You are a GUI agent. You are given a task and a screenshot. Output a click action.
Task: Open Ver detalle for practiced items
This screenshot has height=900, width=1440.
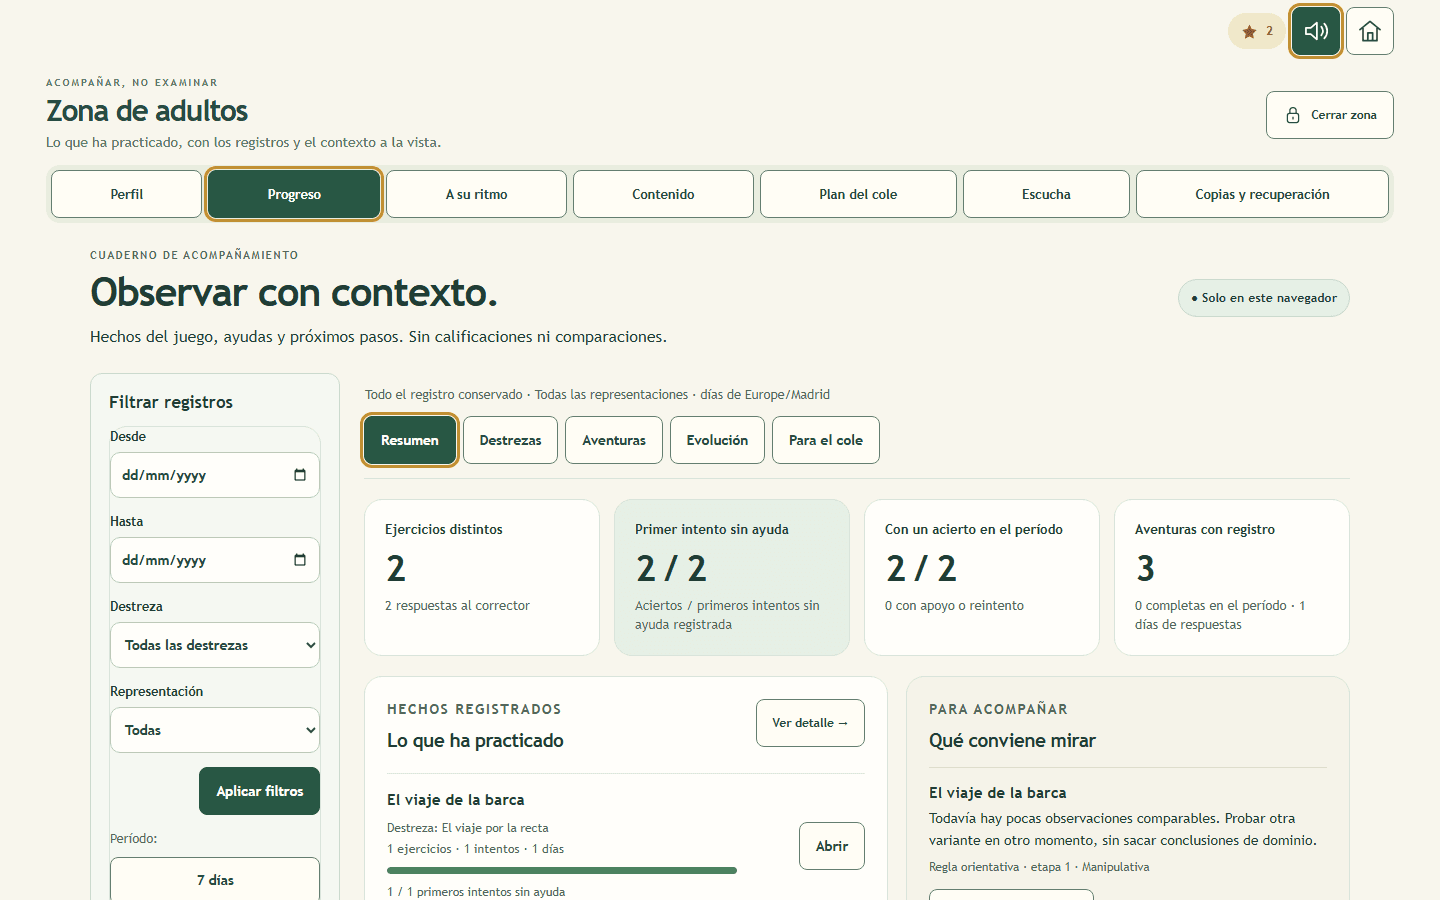810,723
